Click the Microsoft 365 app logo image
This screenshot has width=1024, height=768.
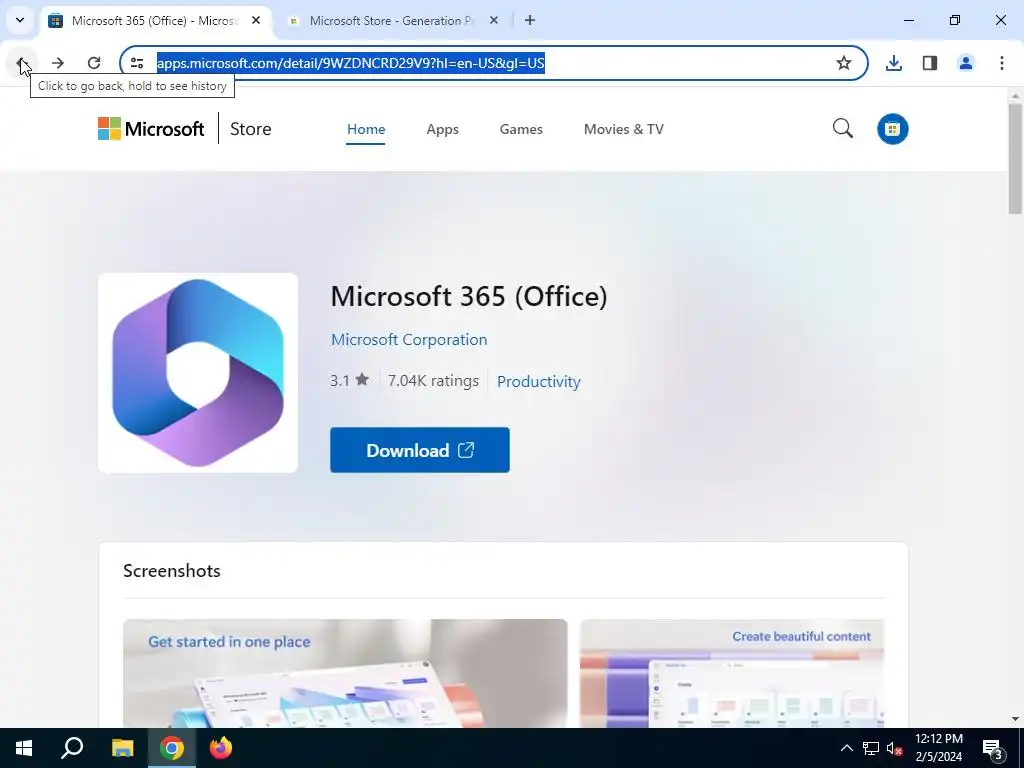point(198,373)
